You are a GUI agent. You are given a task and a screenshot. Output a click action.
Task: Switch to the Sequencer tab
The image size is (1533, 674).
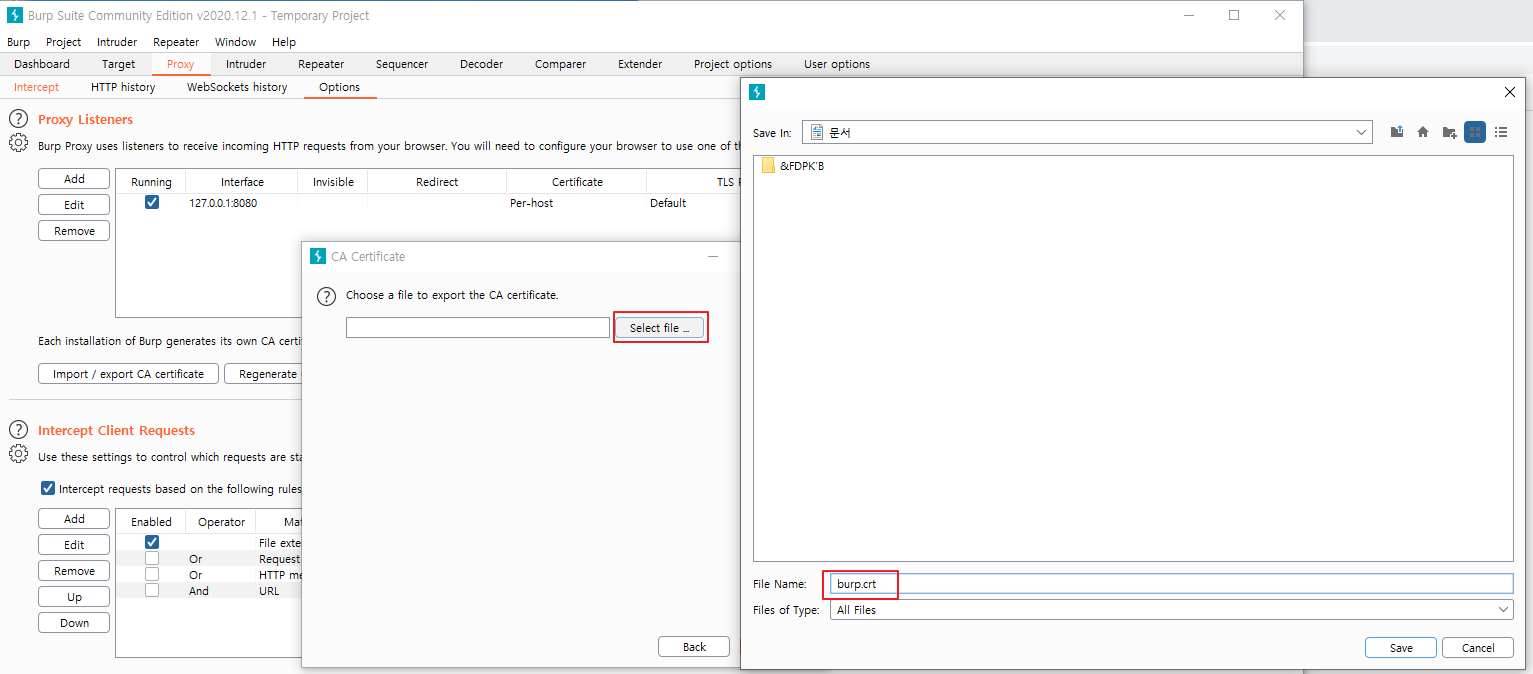coord(402,64)
